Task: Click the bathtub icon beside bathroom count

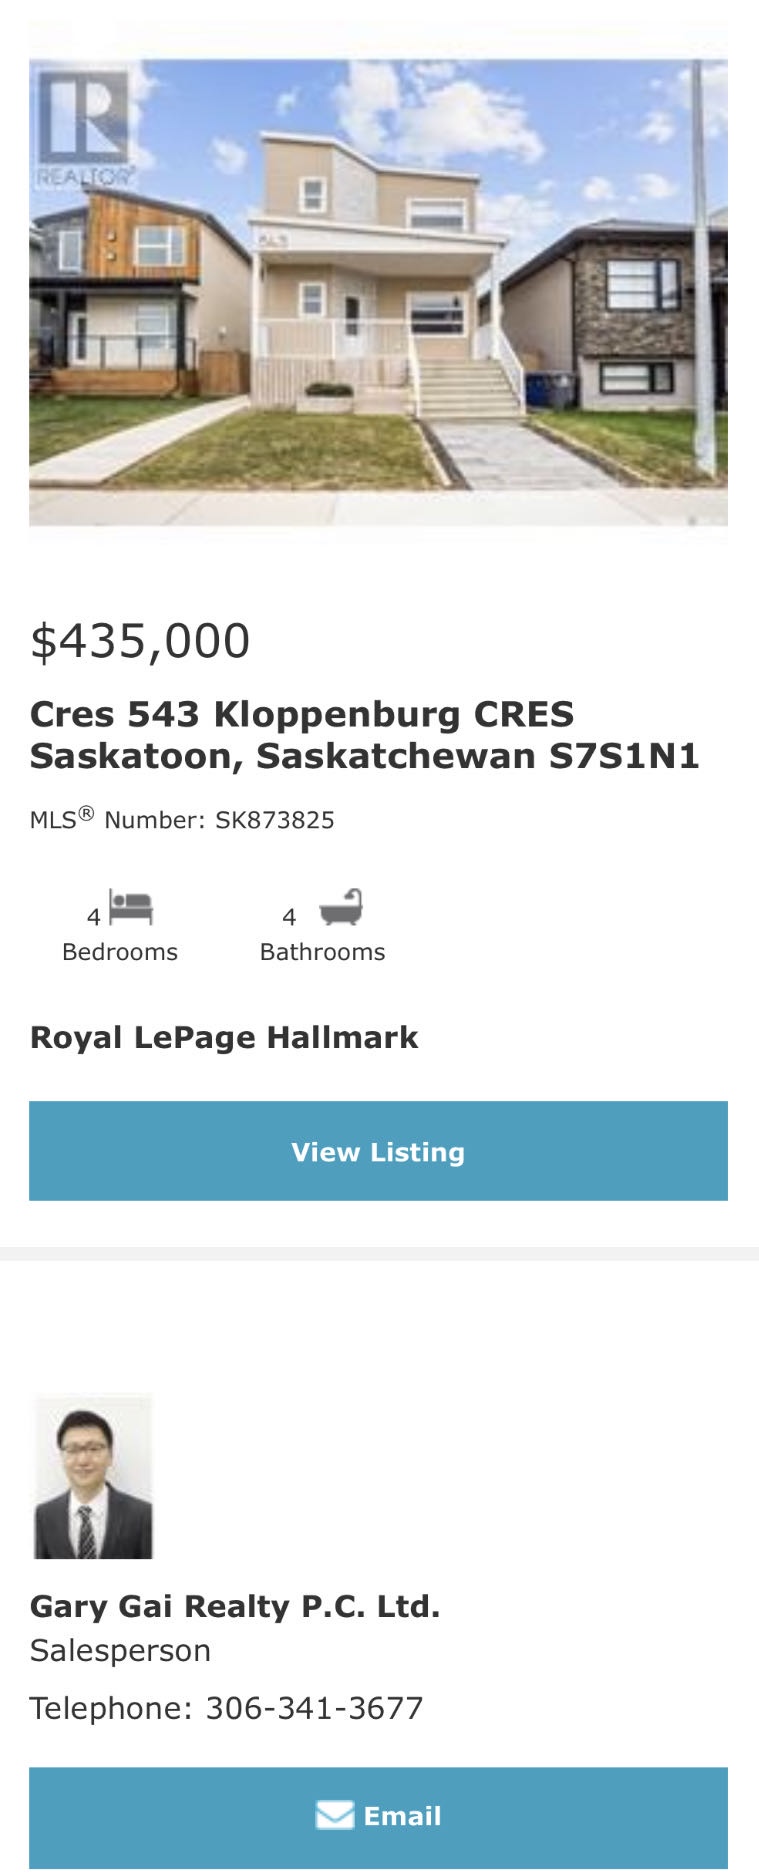Action: 341,907
